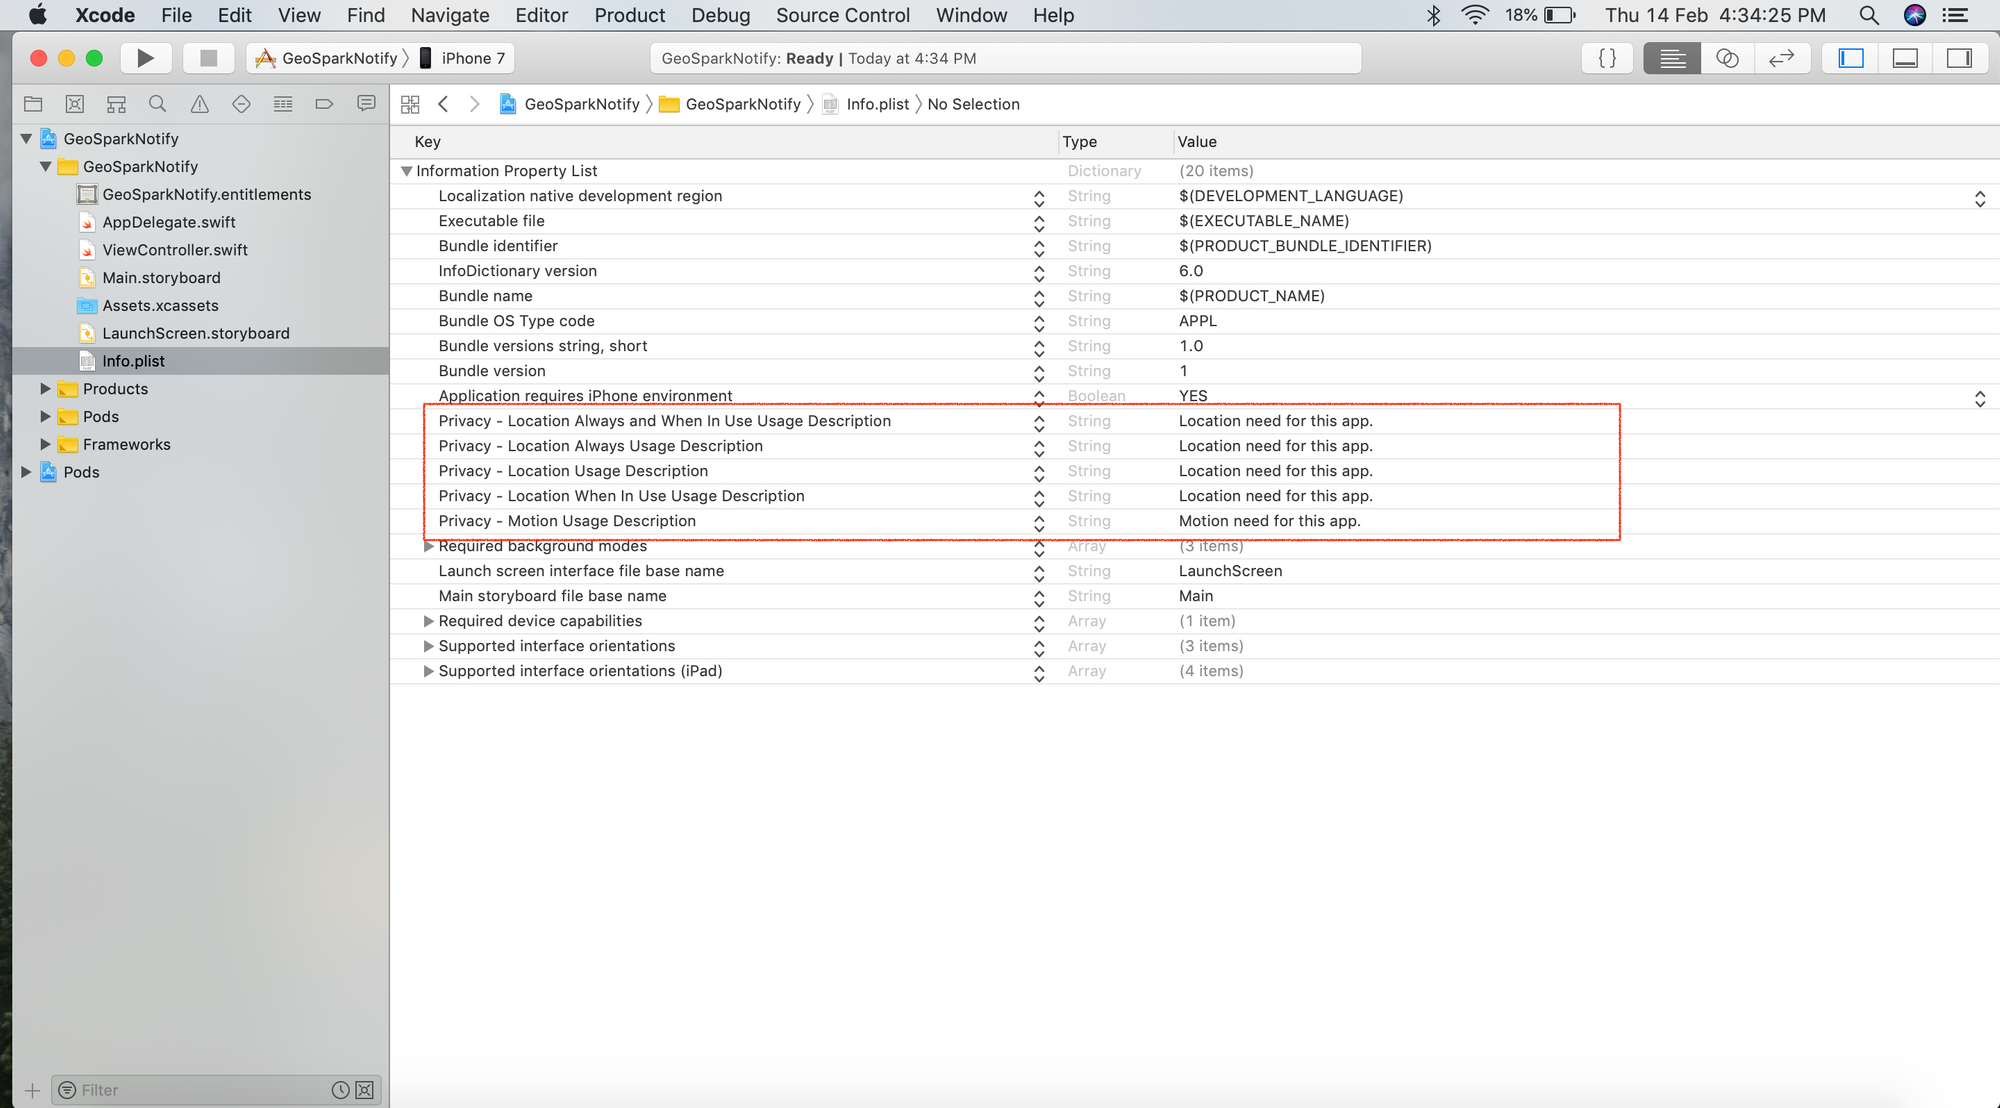This screenshot has height=1108, width=2000.
Task: Collapse Information Property List row
Action: pyautogui.click(x=407, y=171)
